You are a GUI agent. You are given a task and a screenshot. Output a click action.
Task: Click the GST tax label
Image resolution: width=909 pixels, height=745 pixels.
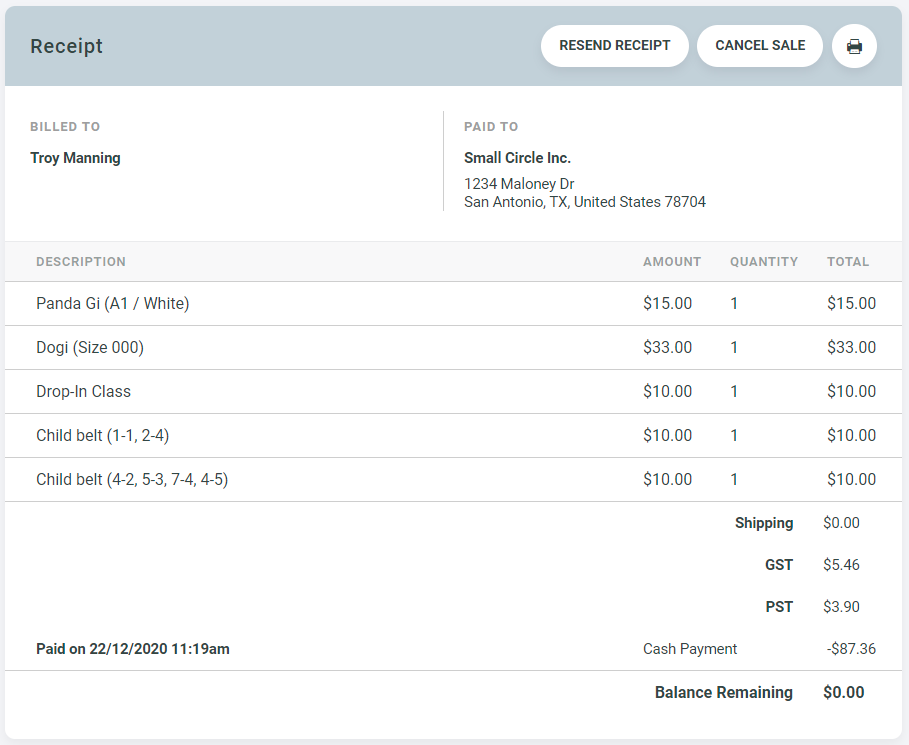click(778, 565)
